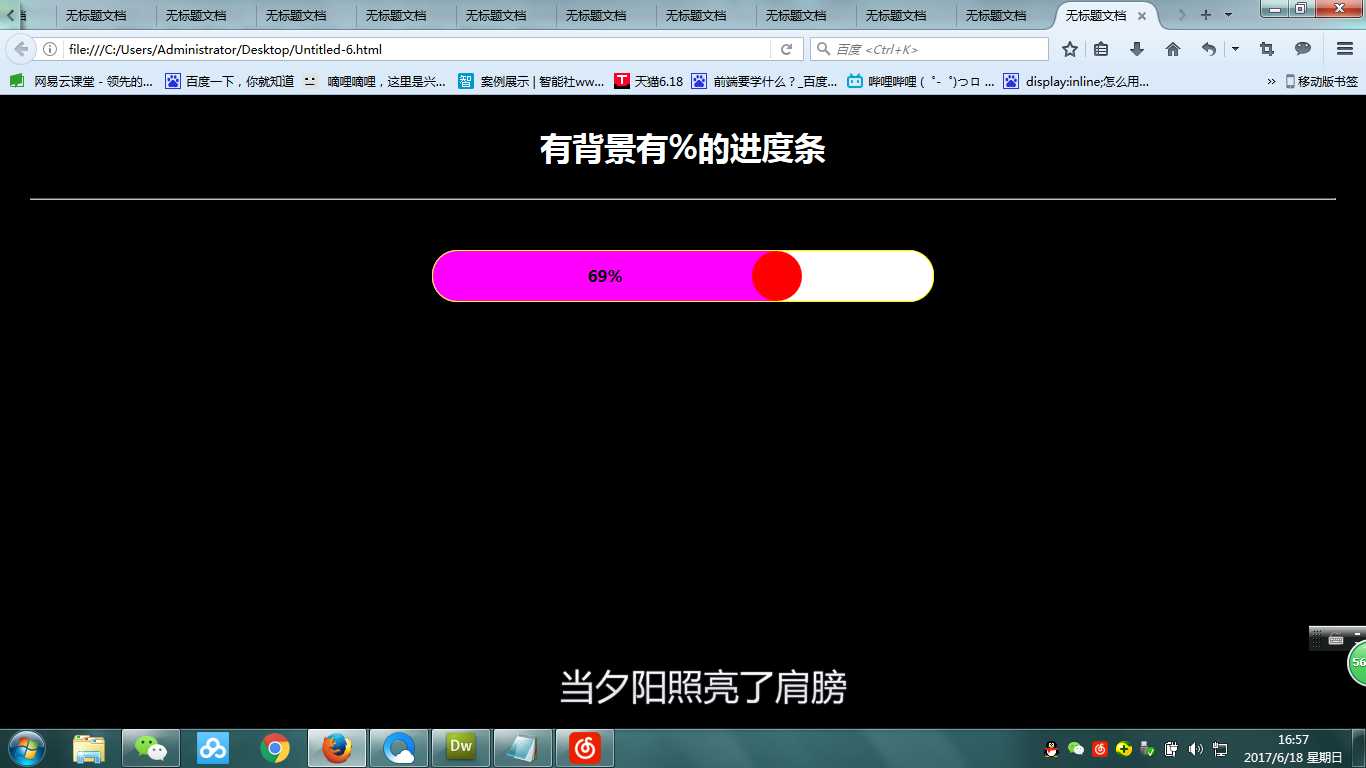Click the magenta filled part of progress bar

coord(592,276)
